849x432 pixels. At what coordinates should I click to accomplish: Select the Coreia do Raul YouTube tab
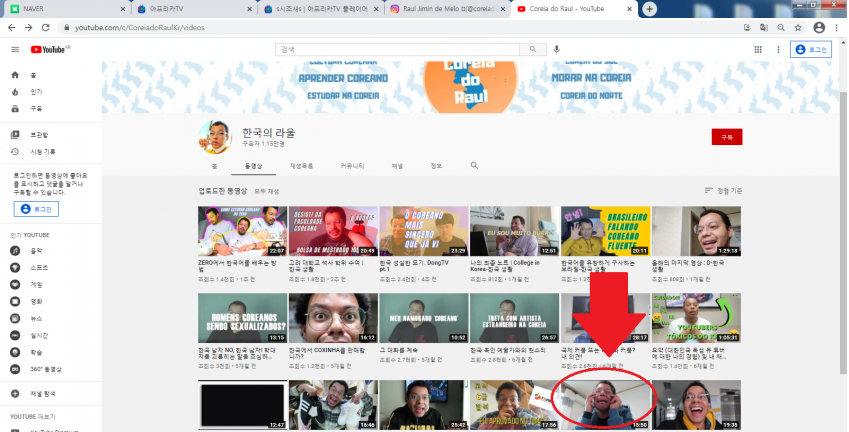tap(574, 9)
